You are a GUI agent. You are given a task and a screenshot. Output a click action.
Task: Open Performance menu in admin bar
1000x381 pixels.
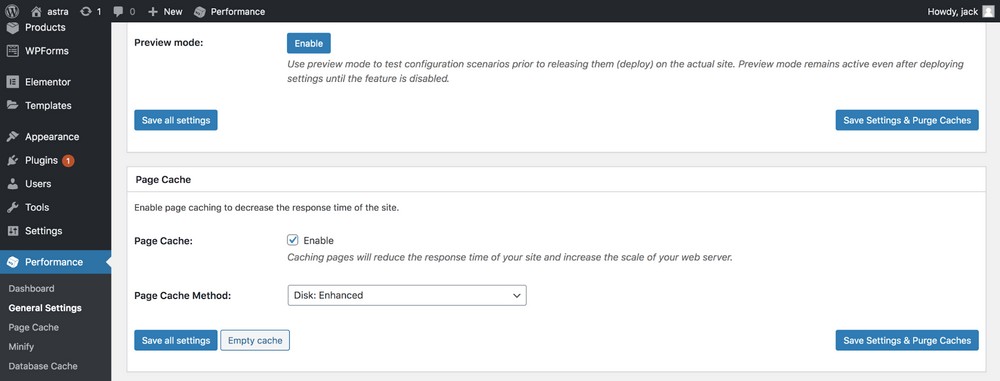tap(238, 11)
